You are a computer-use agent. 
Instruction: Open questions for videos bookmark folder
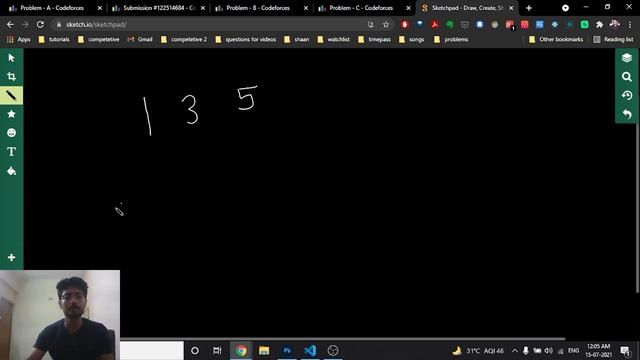(246, 39)
